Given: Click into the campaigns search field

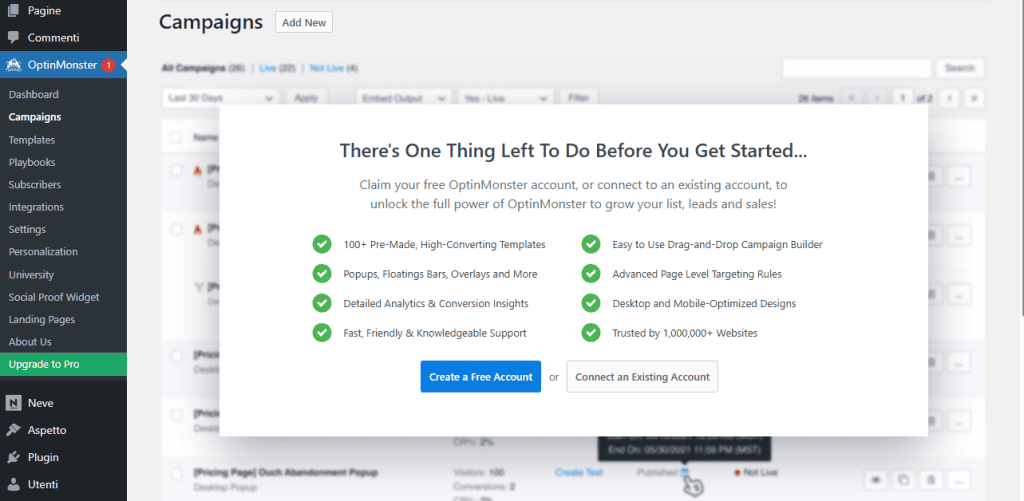Looking at the screenshot, I should coord(856,68).
